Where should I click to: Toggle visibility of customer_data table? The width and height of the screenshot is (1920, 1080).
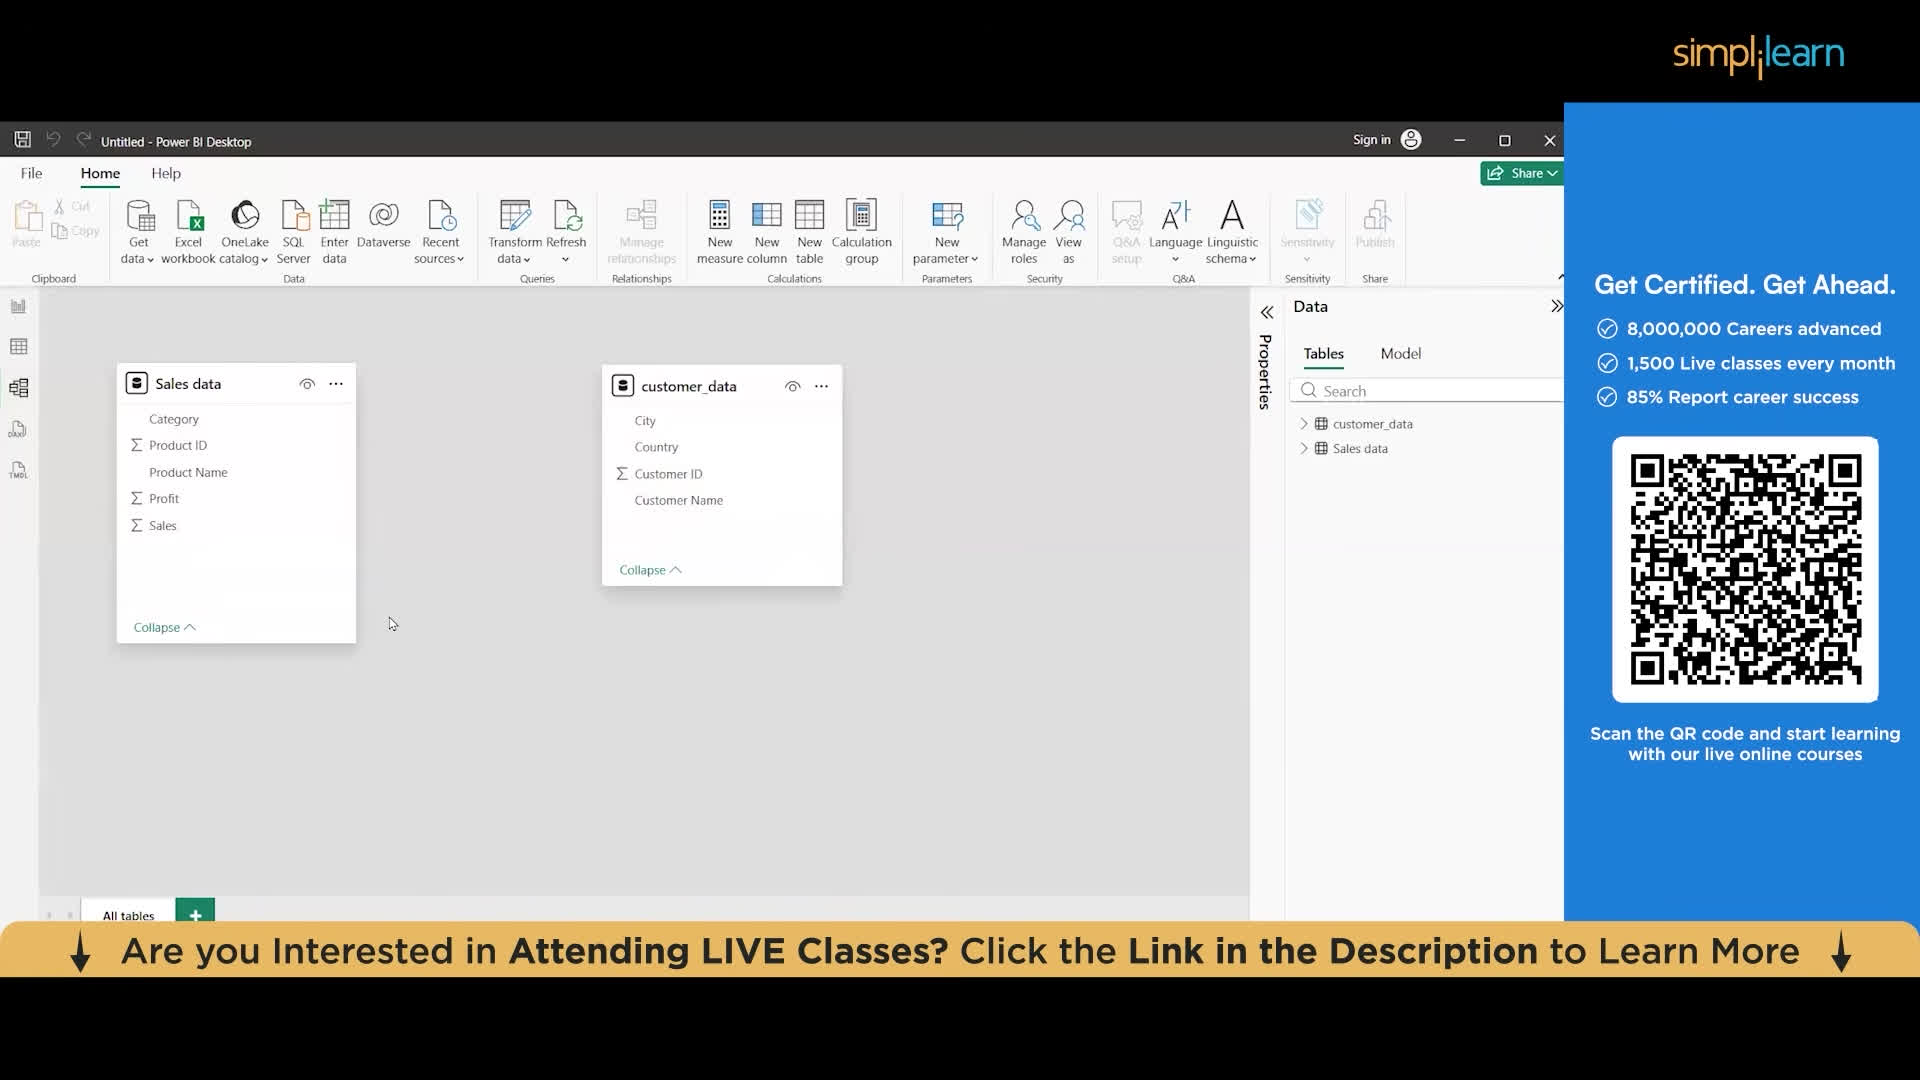792,386
